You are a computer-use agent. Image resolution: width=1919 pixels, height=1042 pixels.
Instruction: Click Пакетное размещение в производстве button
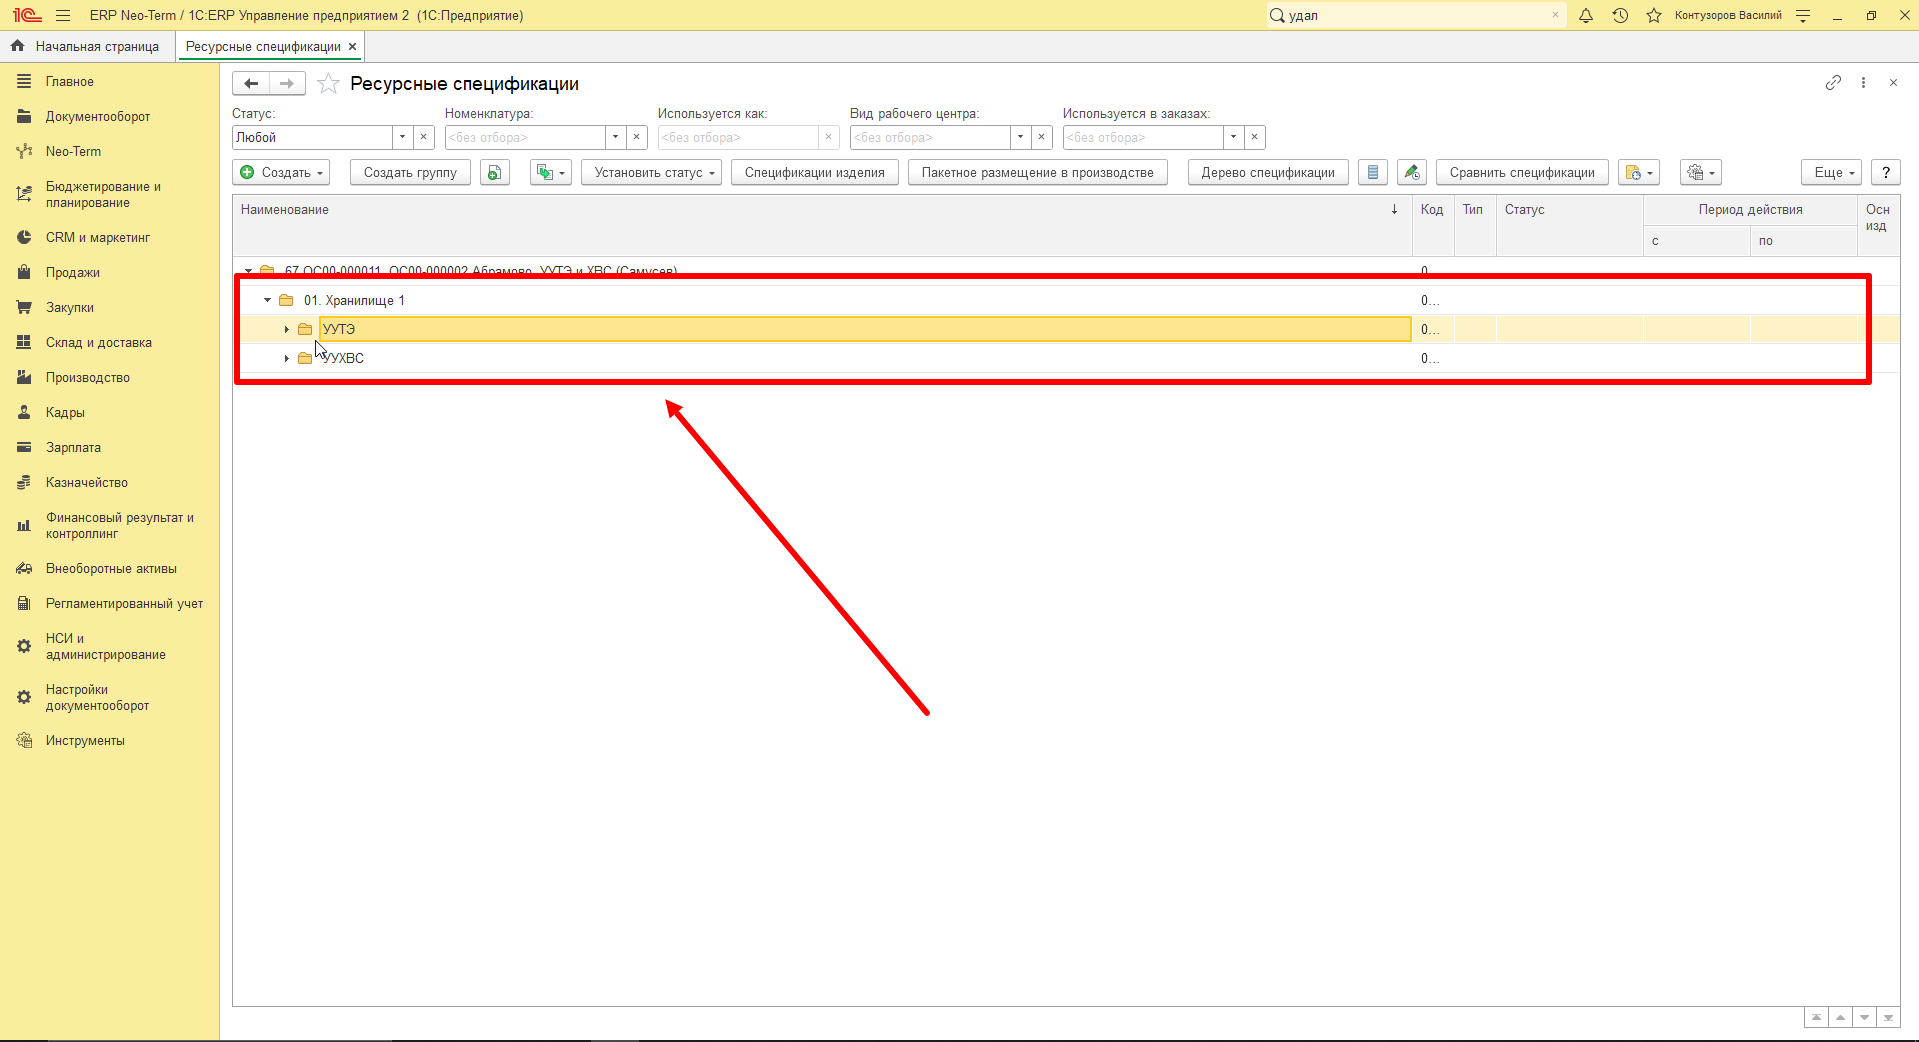click(1037, 172)
